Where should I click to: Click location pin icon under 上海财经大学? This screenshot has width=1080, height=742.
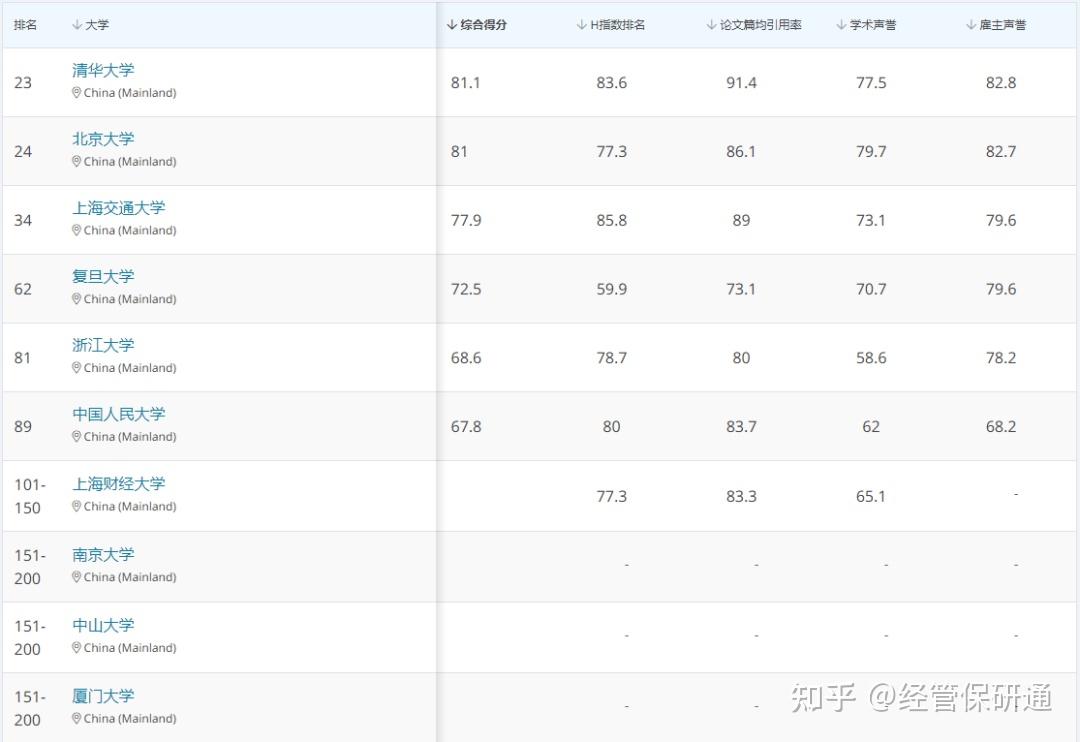76,506
